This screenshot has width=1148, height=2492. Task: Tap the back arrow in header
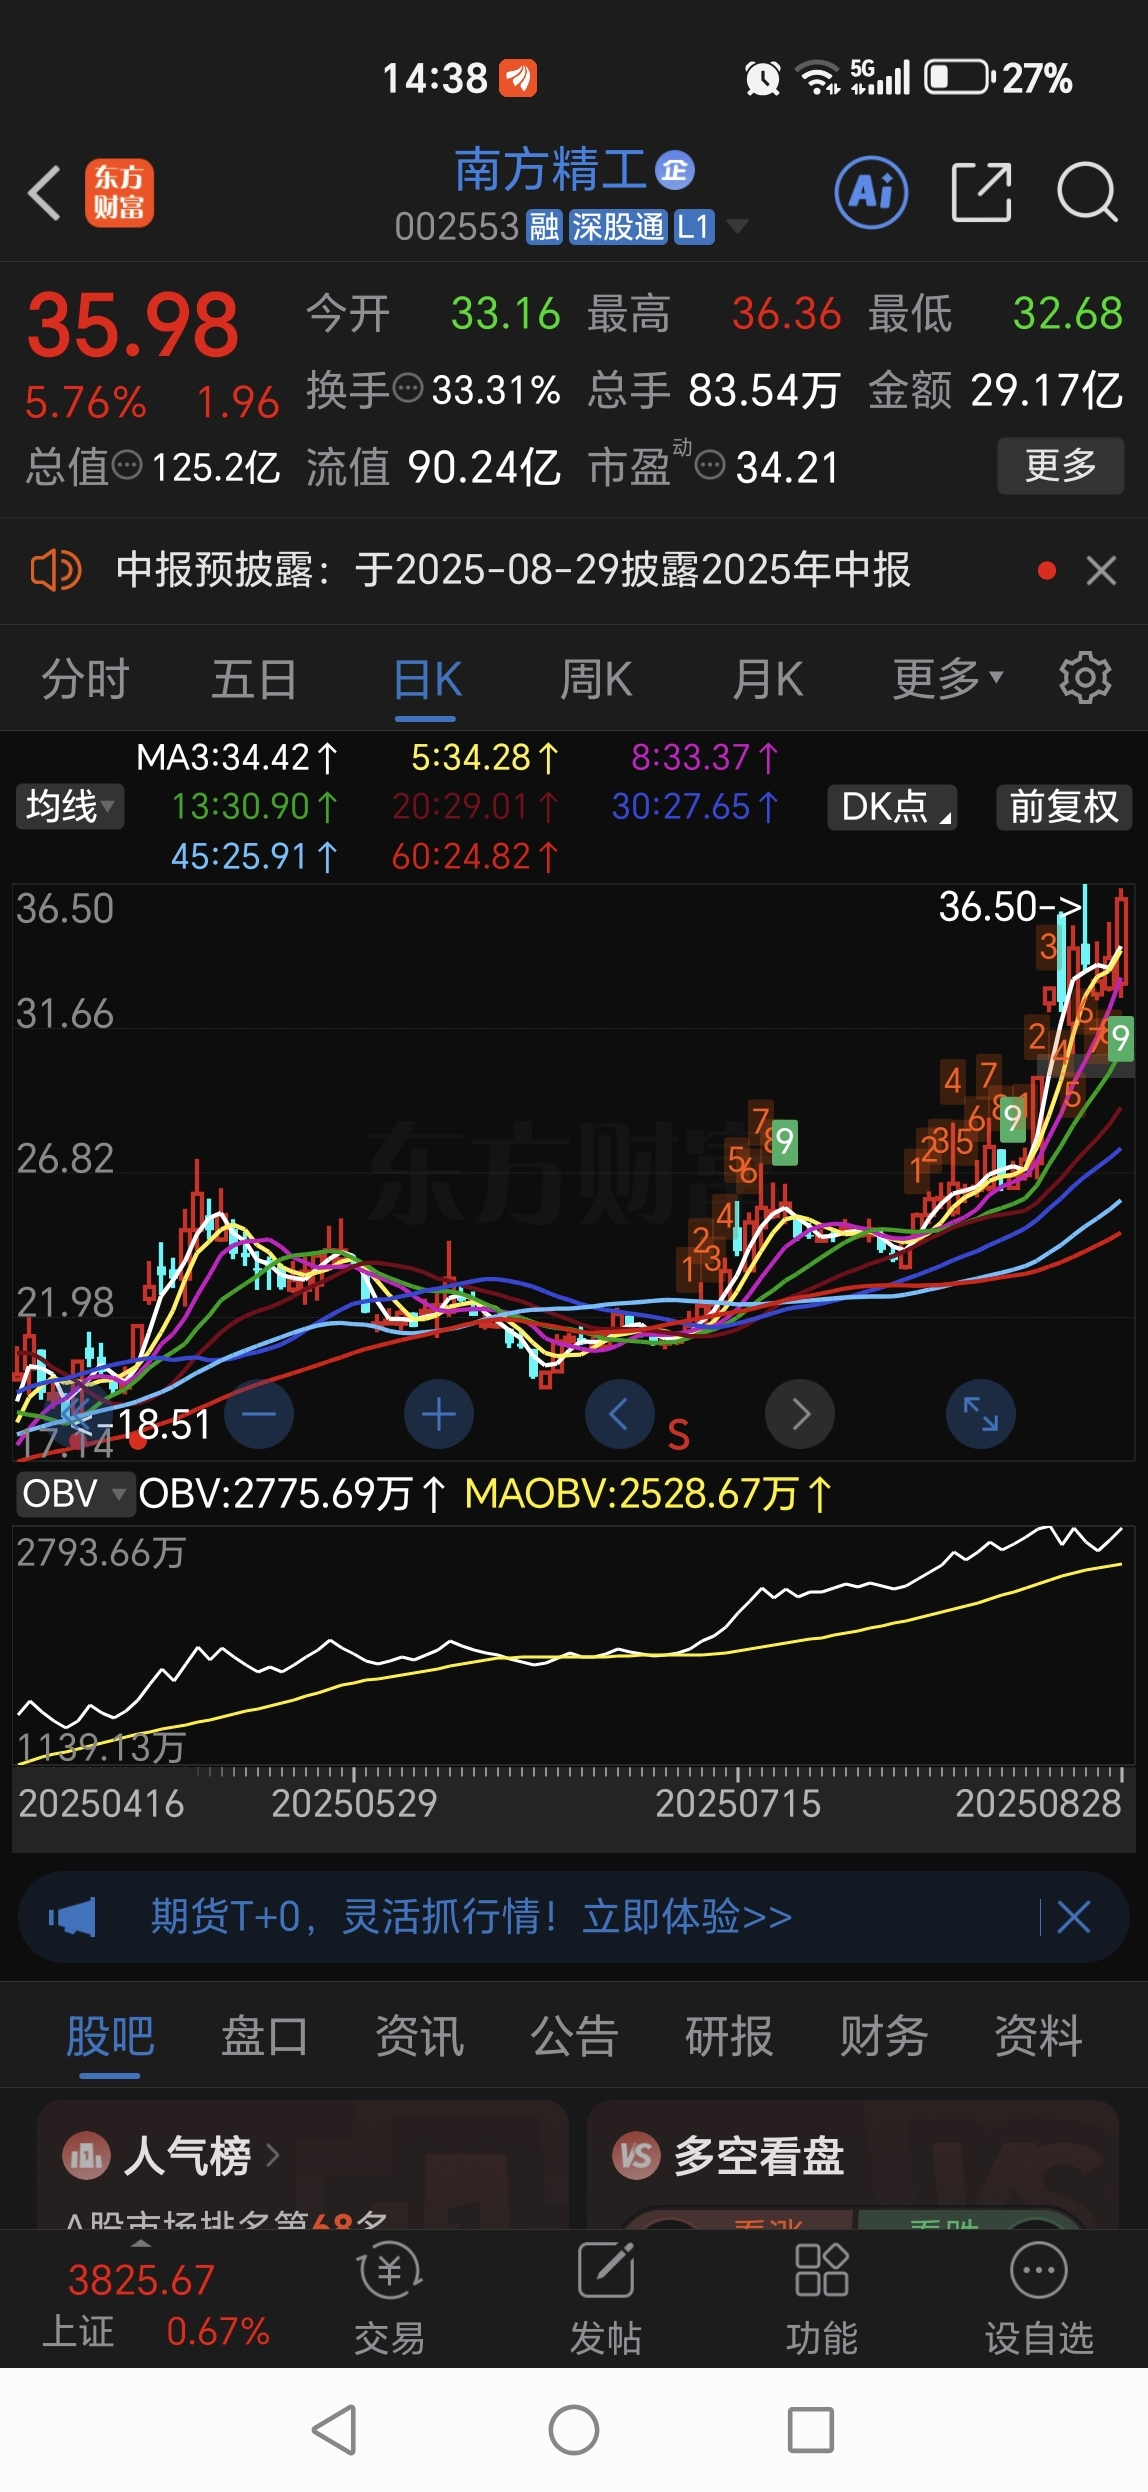45,192
